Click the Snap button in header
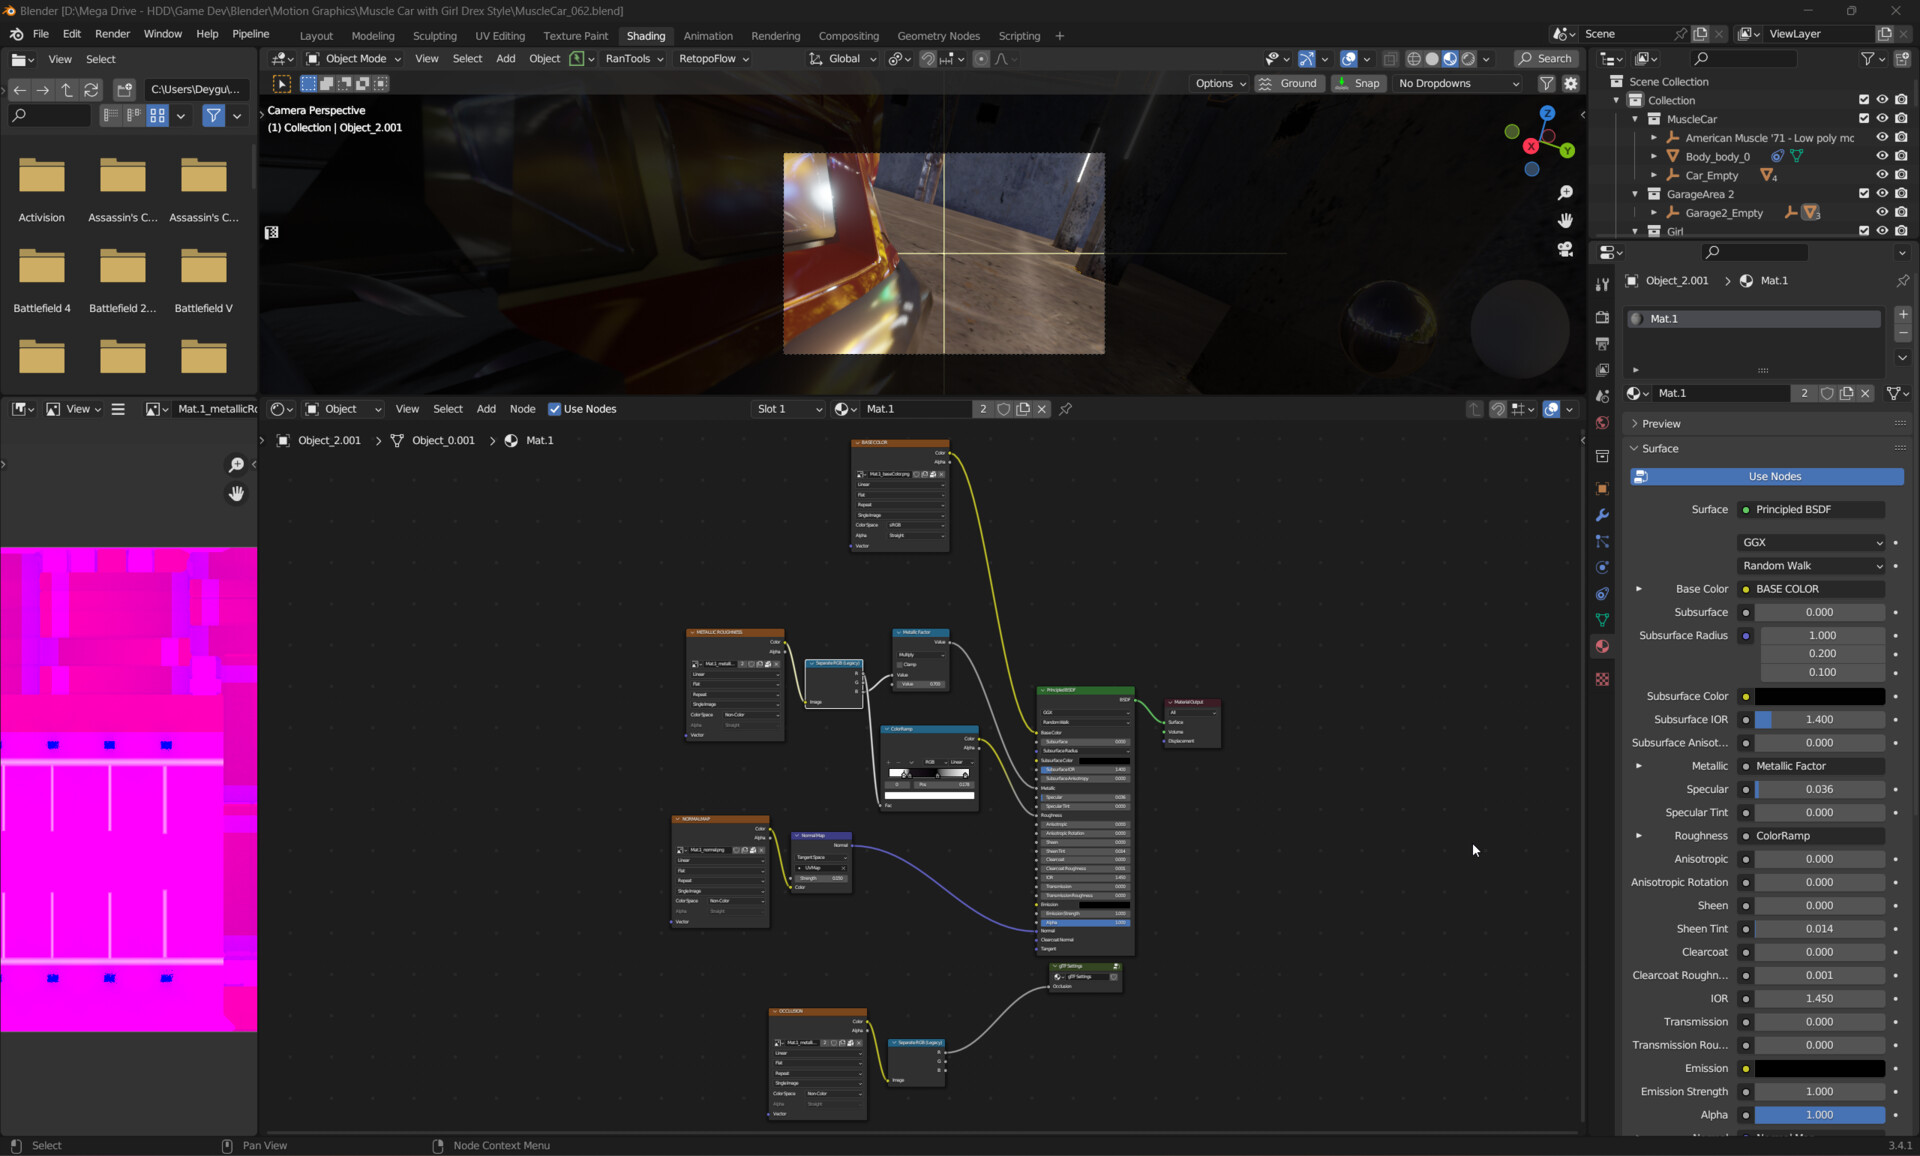Screen dimensions: 1920x1156 1358,83
